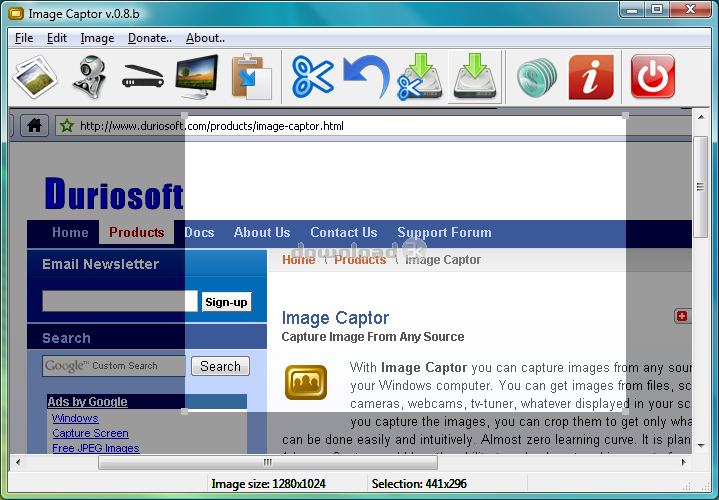Screen dimensions: 719x500
Task: Click the gold Image Captor product icon
Action: tap(306, 382)
